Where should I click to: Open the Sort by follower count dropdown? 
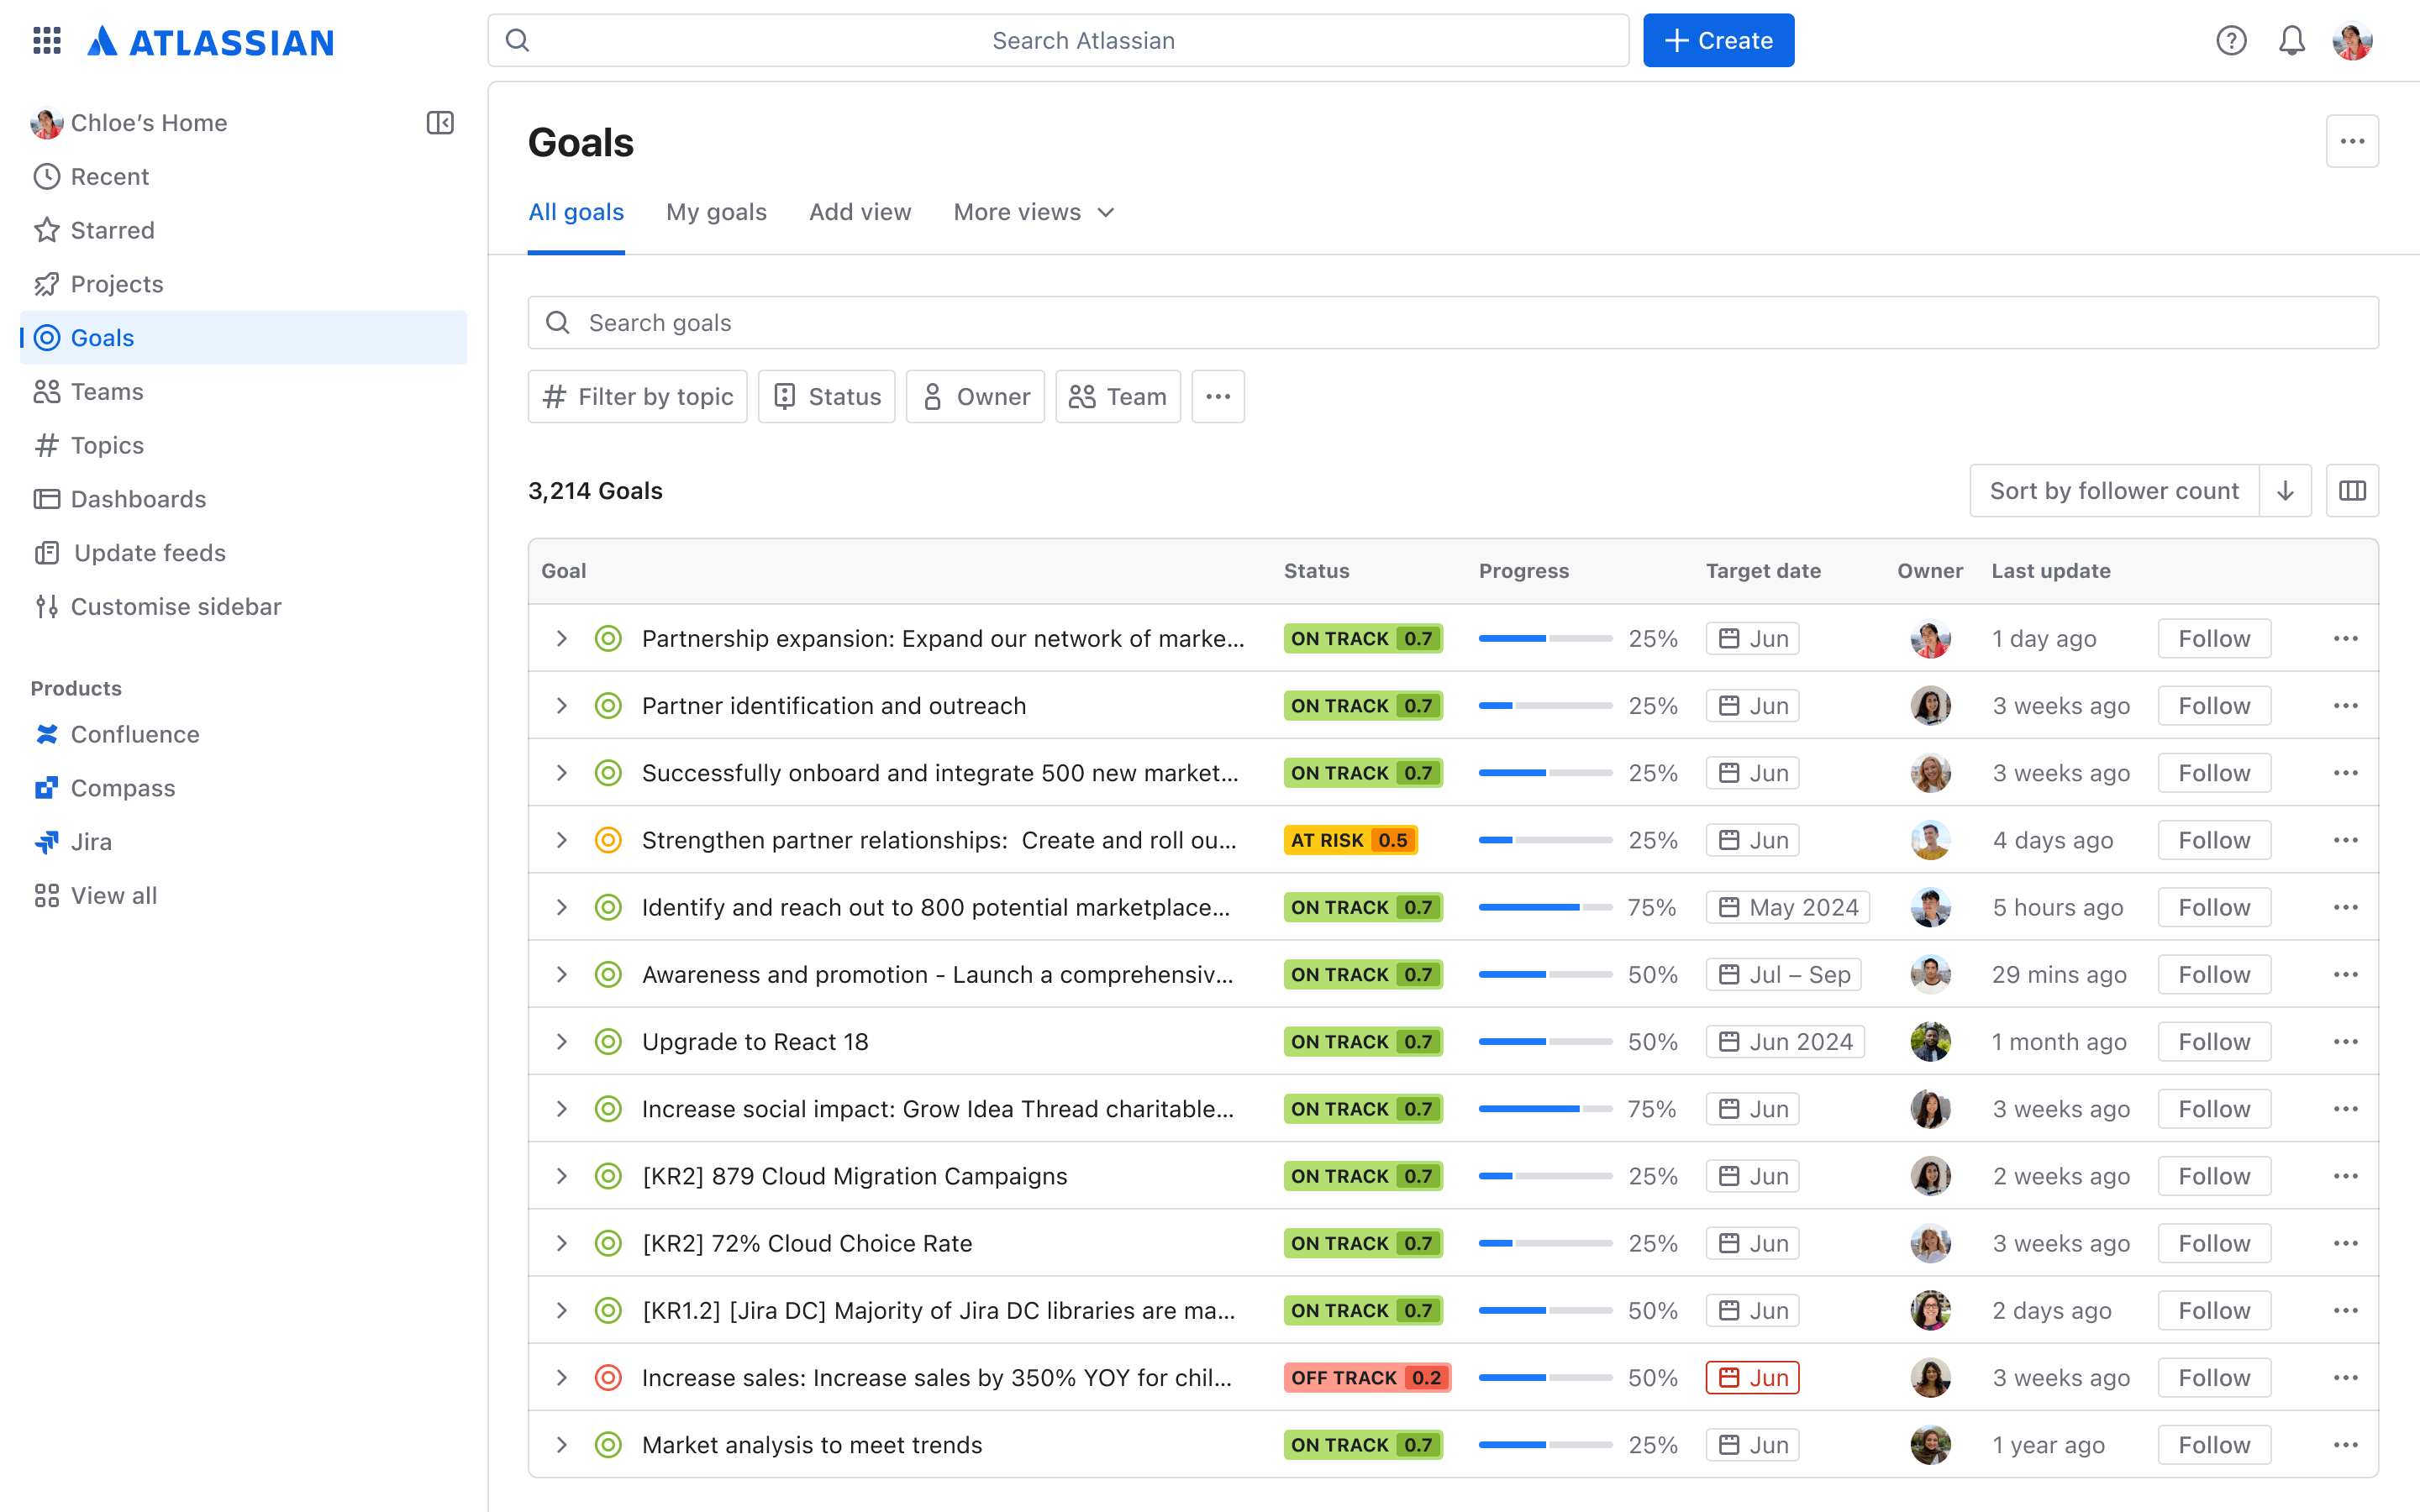[x=2113, y=490]
